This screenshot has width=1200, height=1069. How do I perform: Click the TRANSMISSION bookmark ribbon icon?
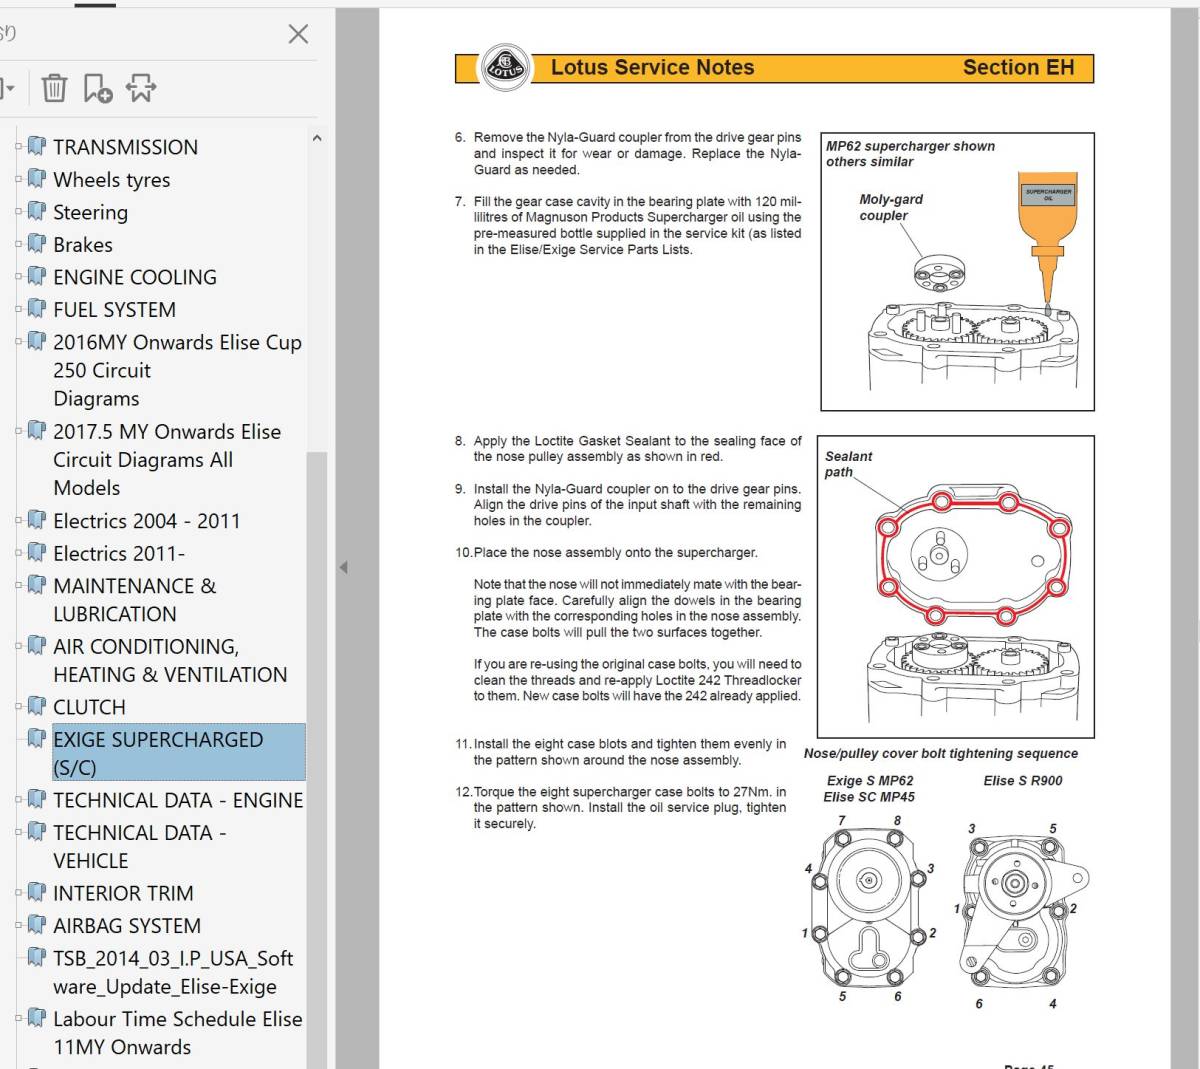37,146
